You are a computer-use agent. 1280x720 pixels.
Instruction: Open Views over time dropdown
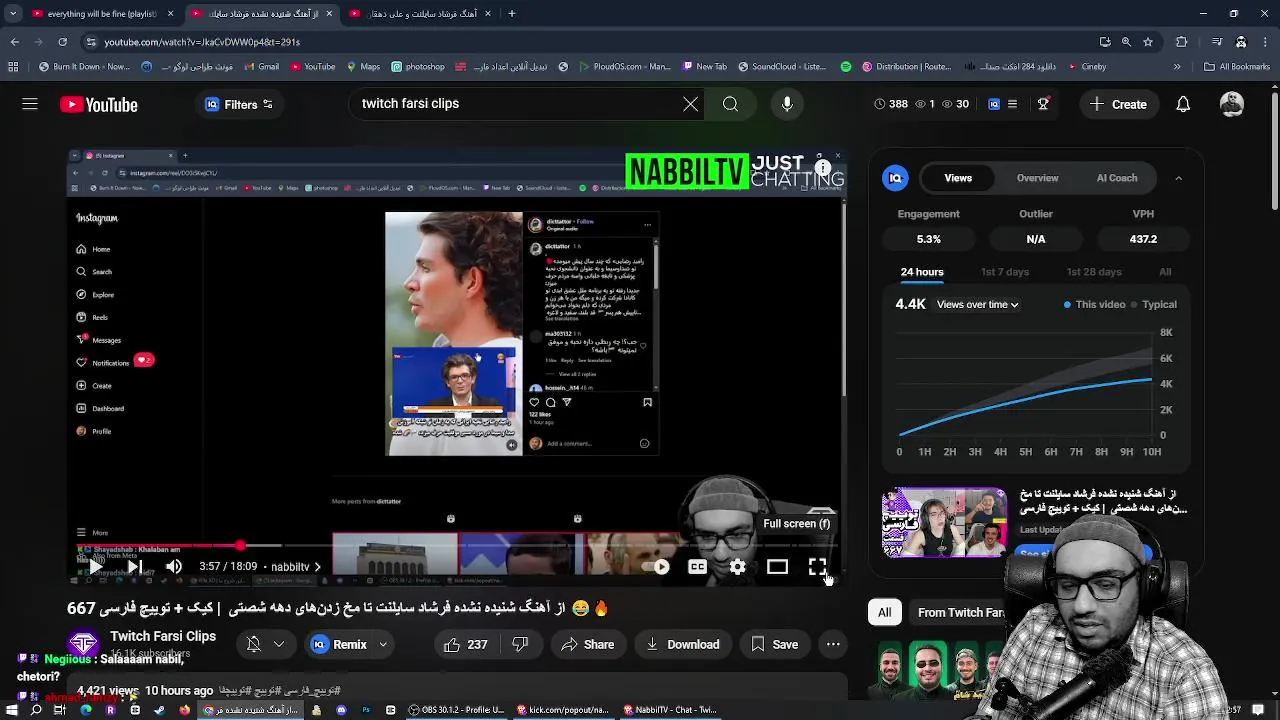point(977,304)
